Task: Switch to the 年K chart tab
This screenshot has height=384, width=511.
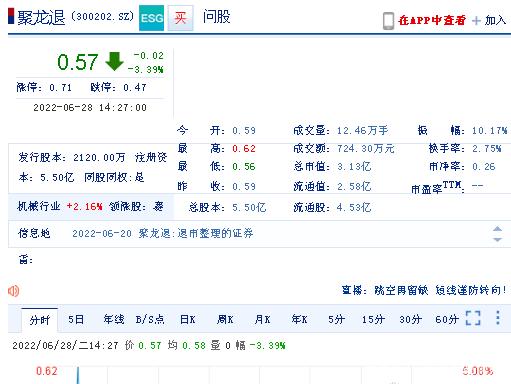Action: tap(299, 320)
